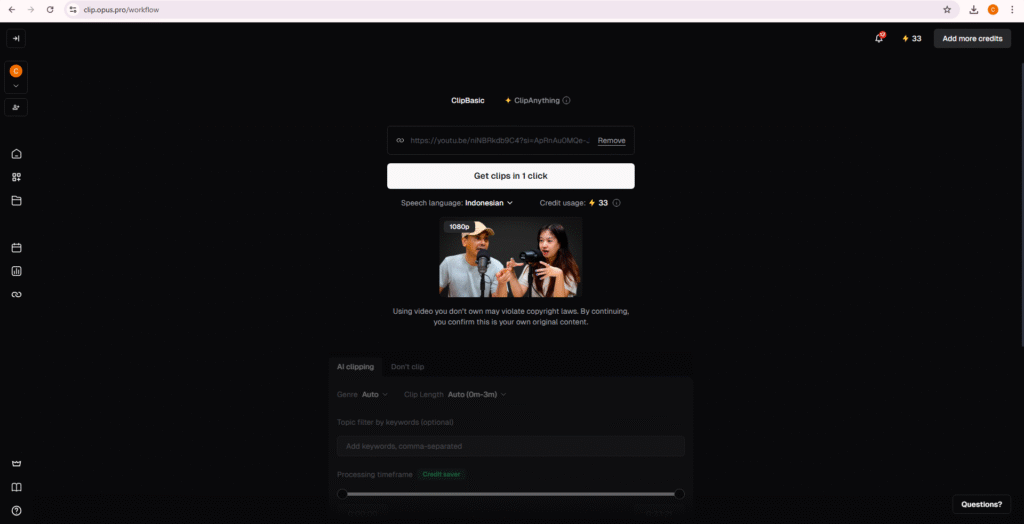
Task: Click the topic filter keywords input field
Action: pyautogui.click(x=510, y=446)
